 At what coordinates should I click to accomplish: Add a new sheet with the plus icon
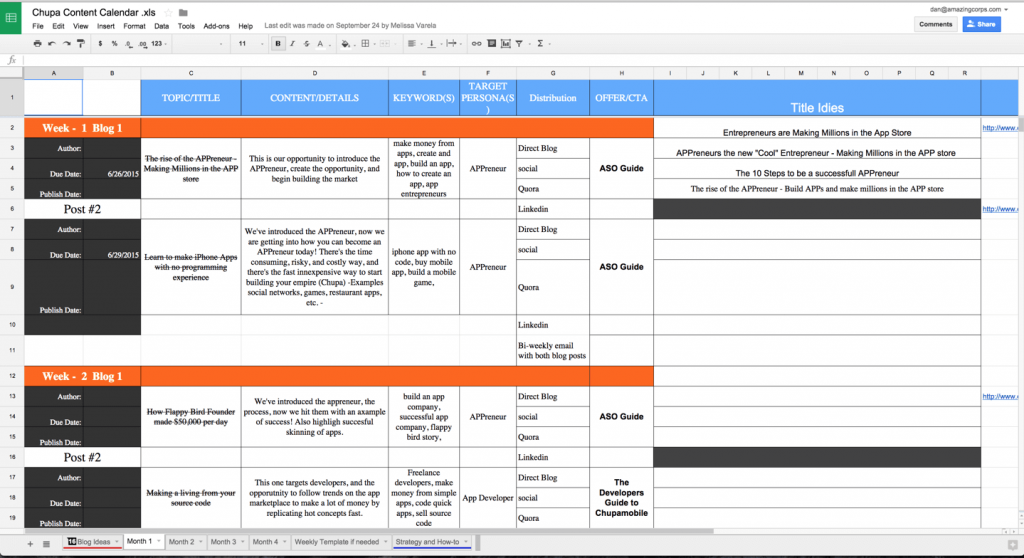[x=30, y=544]
